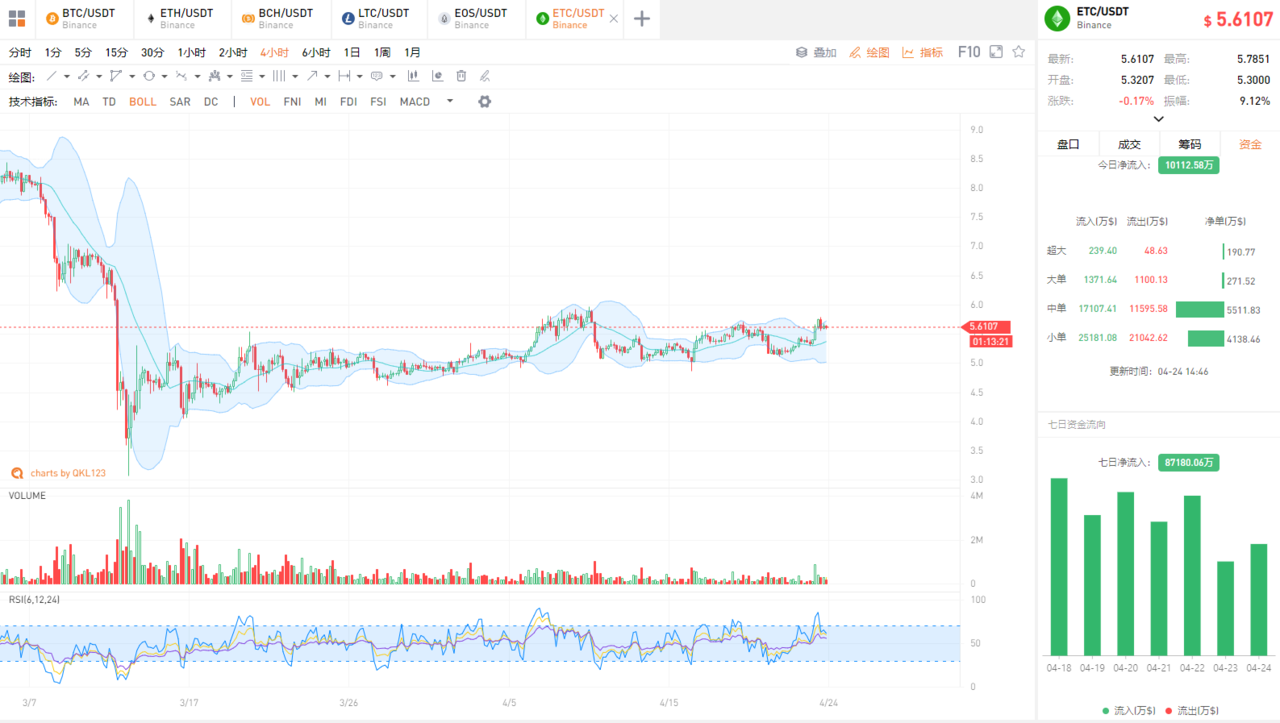The image size is (1280, 723).
Task: Expand more price details chevron
Action: click(1158, 118)
